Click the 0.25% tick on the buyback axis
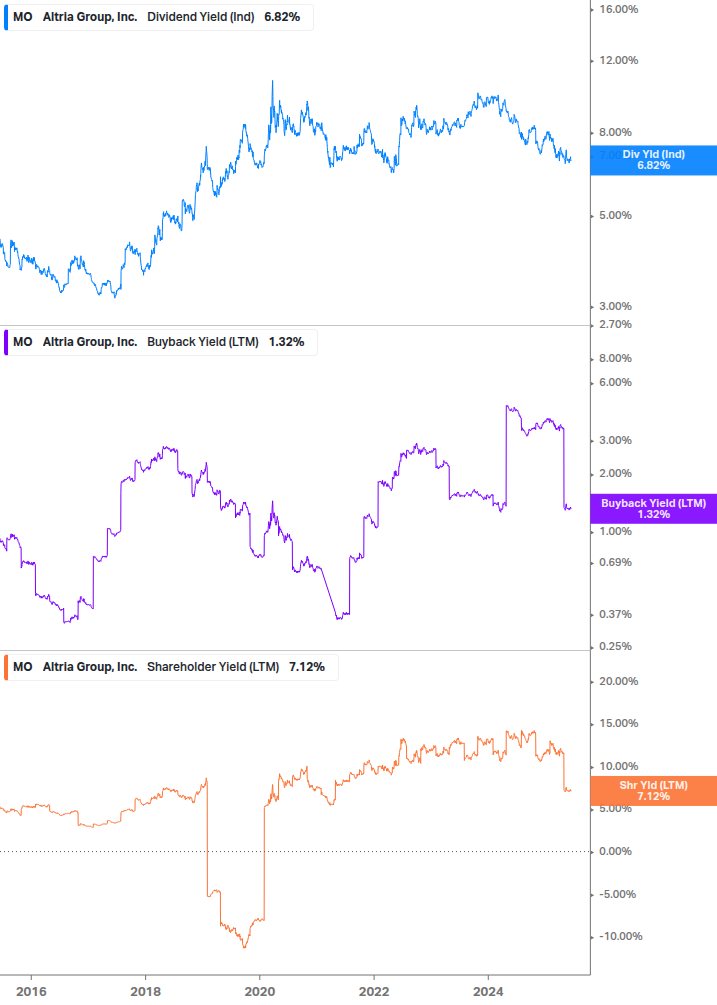Viewport: 717px width, 1005px height. pyautogui.click(x=615, y=647)
